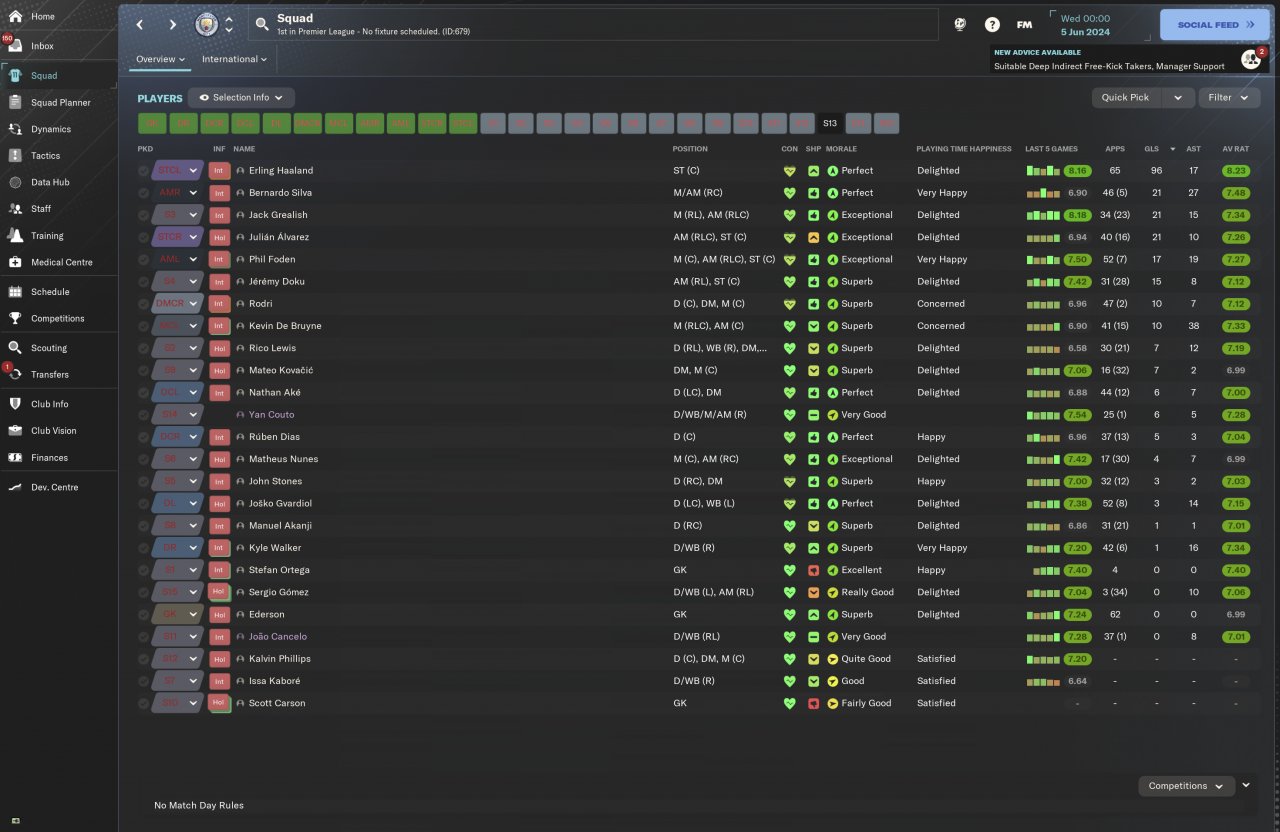
Task: Click the date and time display
Action: pos(1085,25)
